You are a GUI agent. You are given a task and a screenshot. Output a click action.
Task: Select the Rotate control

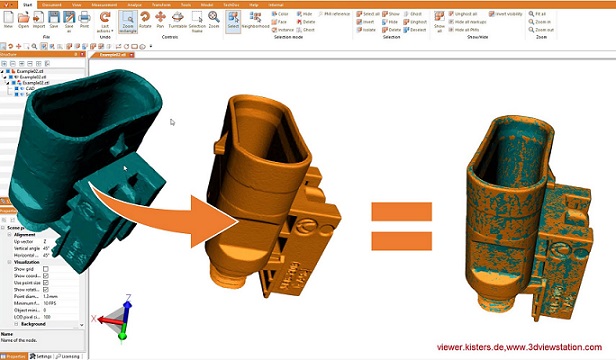(x=145, y=20)
